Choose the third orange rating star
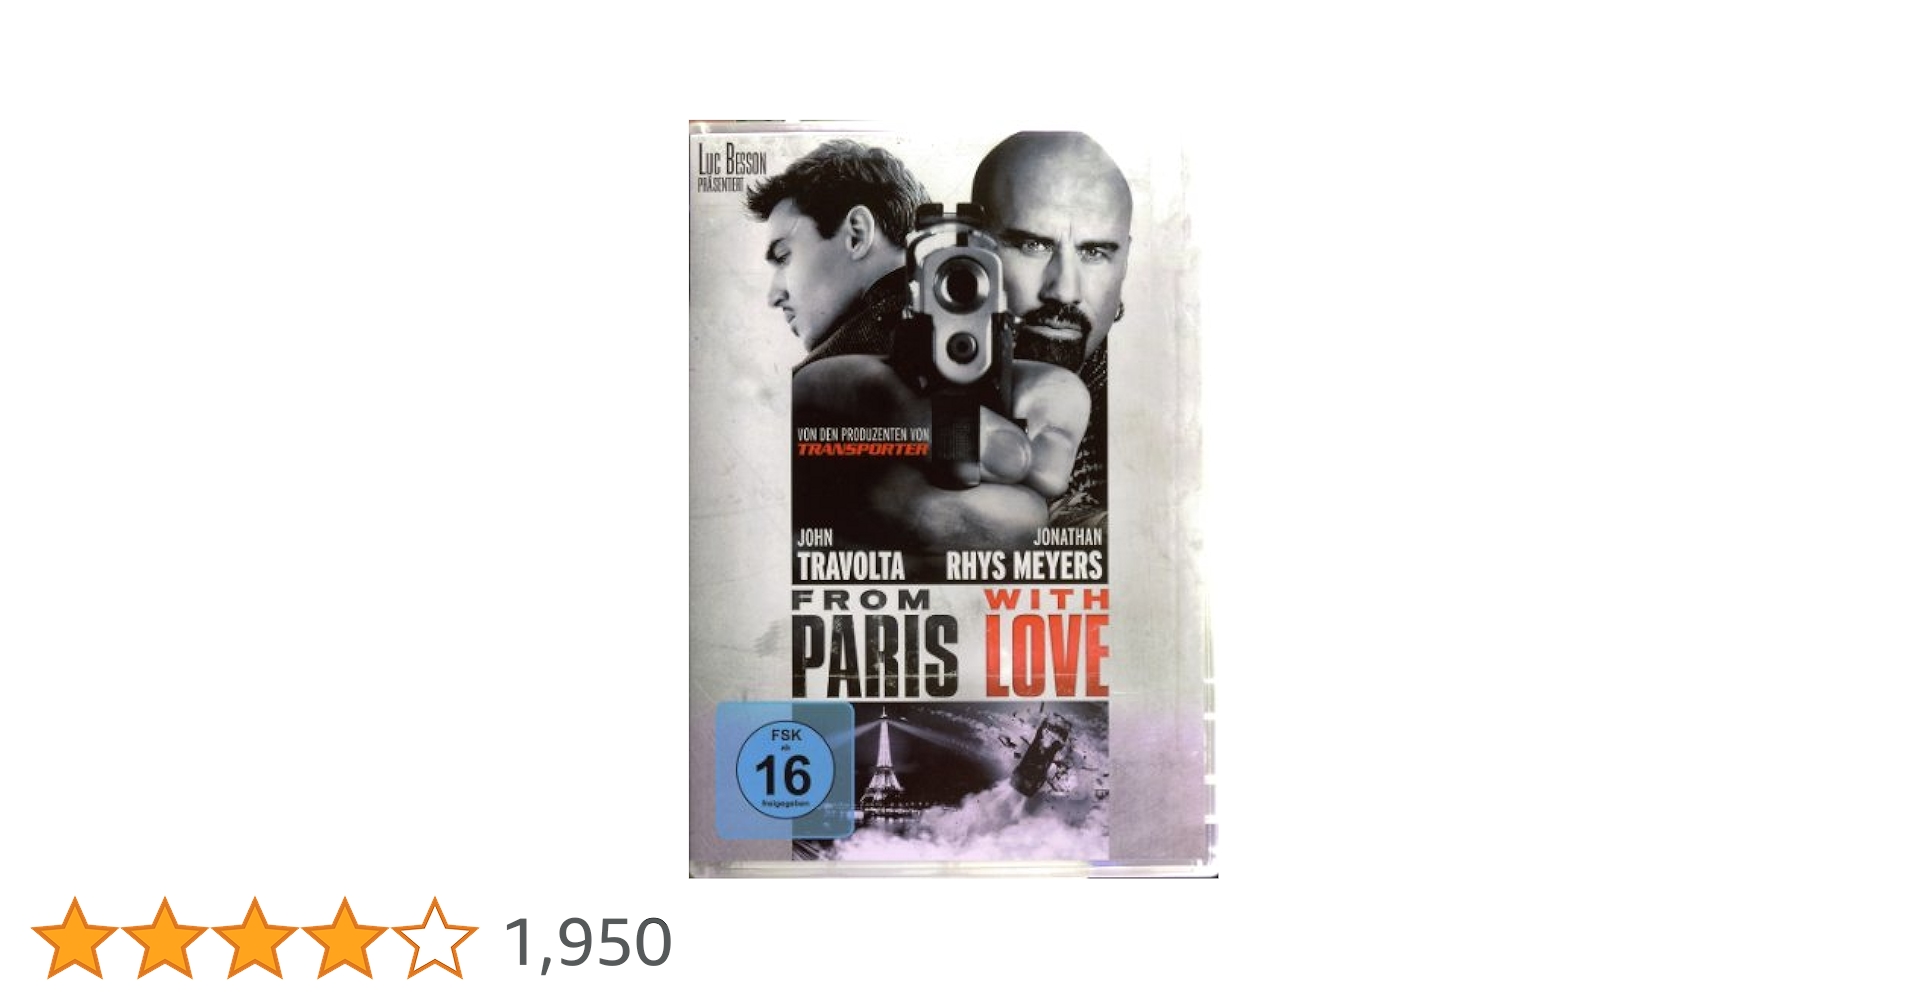Viewport: 1910px width, 1000px height. click(x=254, y=937)
